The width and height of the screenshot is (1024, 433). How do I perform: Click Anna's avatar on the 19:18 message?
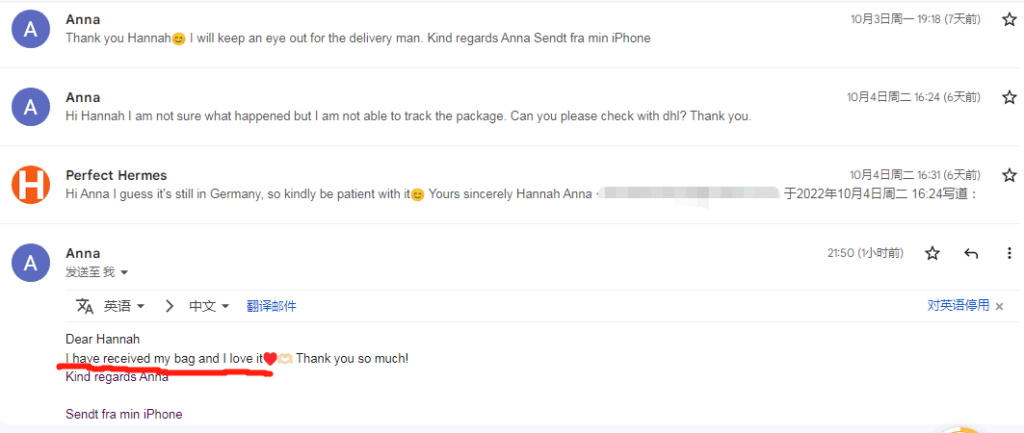tap(31, 29)
